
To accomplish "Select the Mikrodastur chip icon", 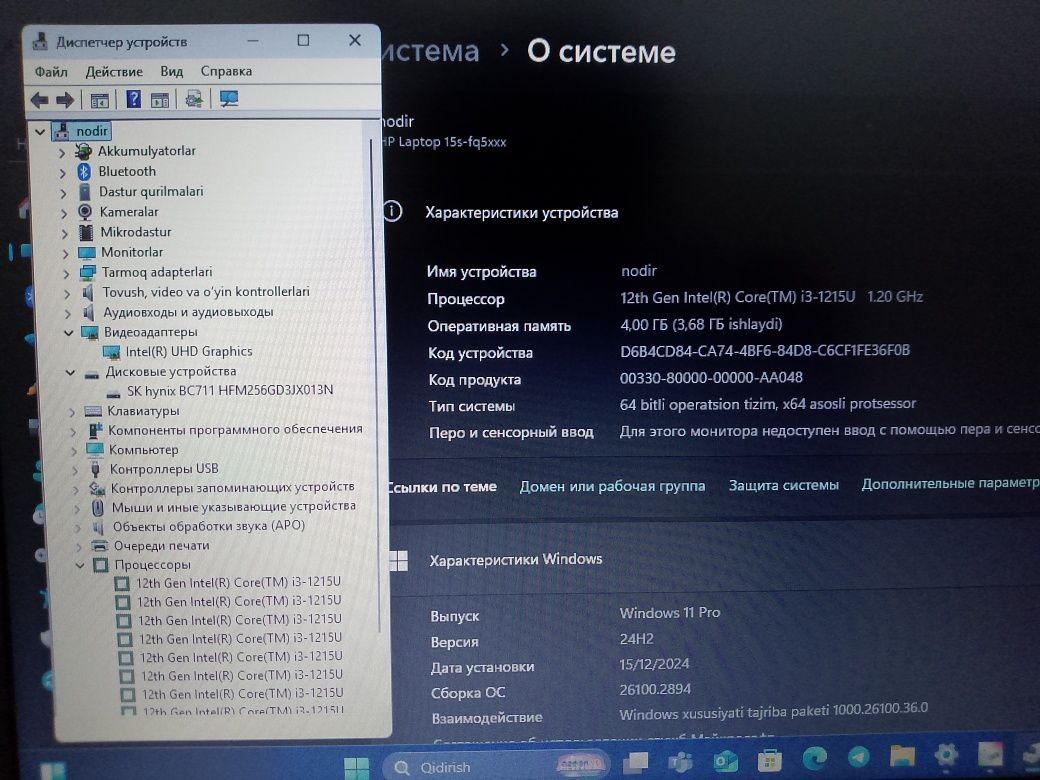I will click(x=86, y=232).
